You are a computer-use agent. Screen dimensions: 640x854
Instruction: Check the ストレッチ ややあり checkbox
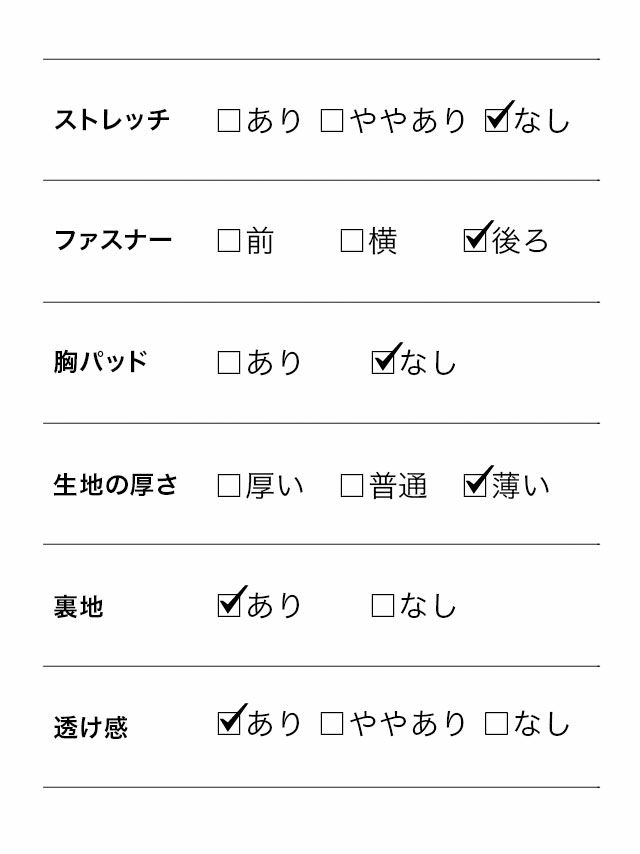pos(332,121)
